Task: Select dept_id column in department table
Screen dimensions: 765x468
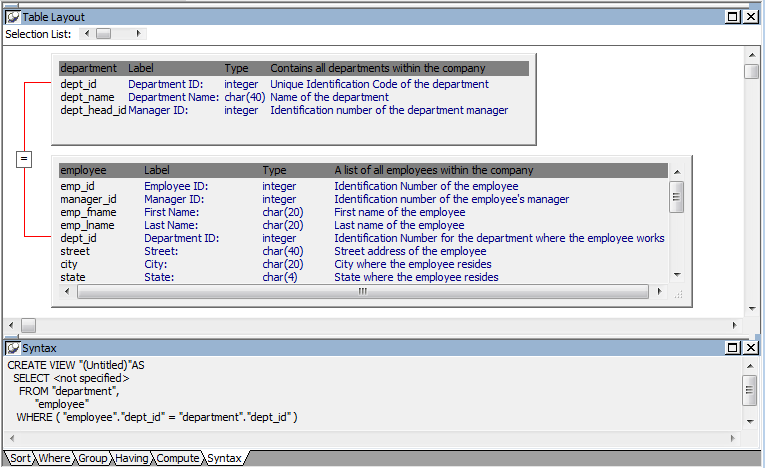Action: 79,85
